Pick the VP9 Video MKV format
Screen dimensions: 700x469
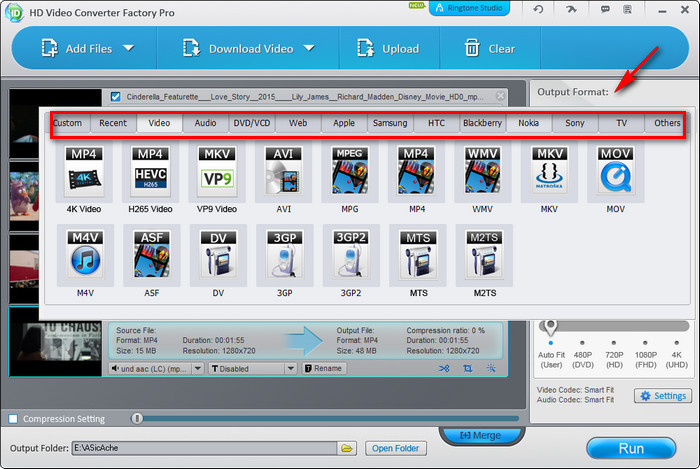[217, 172]
